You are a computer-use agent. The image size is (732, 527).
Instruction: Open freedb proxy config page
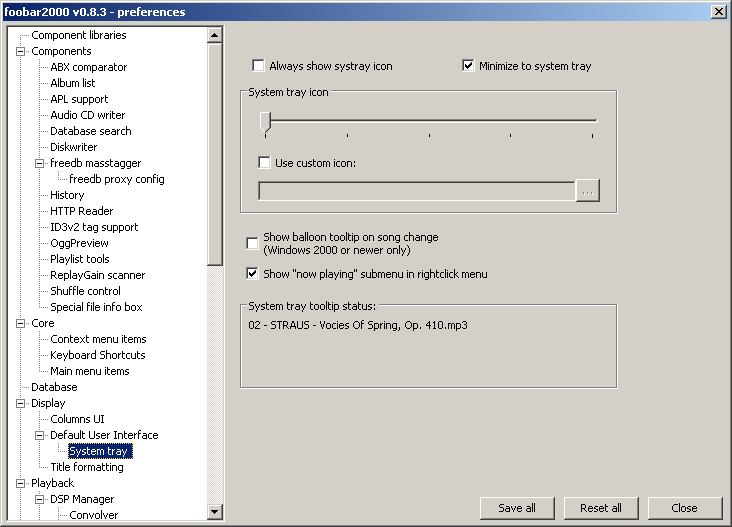click(x=117, y=179)
